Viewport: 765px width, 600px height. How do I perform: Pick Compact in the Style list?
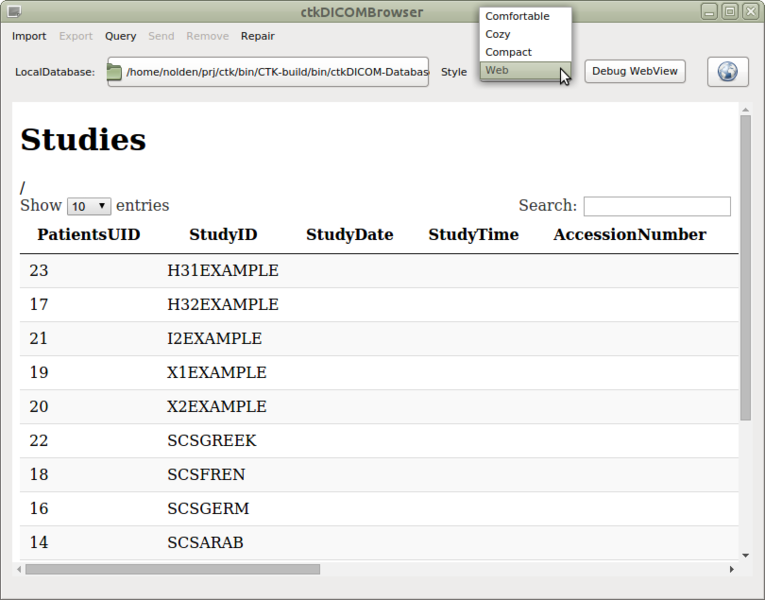(509, 52)
